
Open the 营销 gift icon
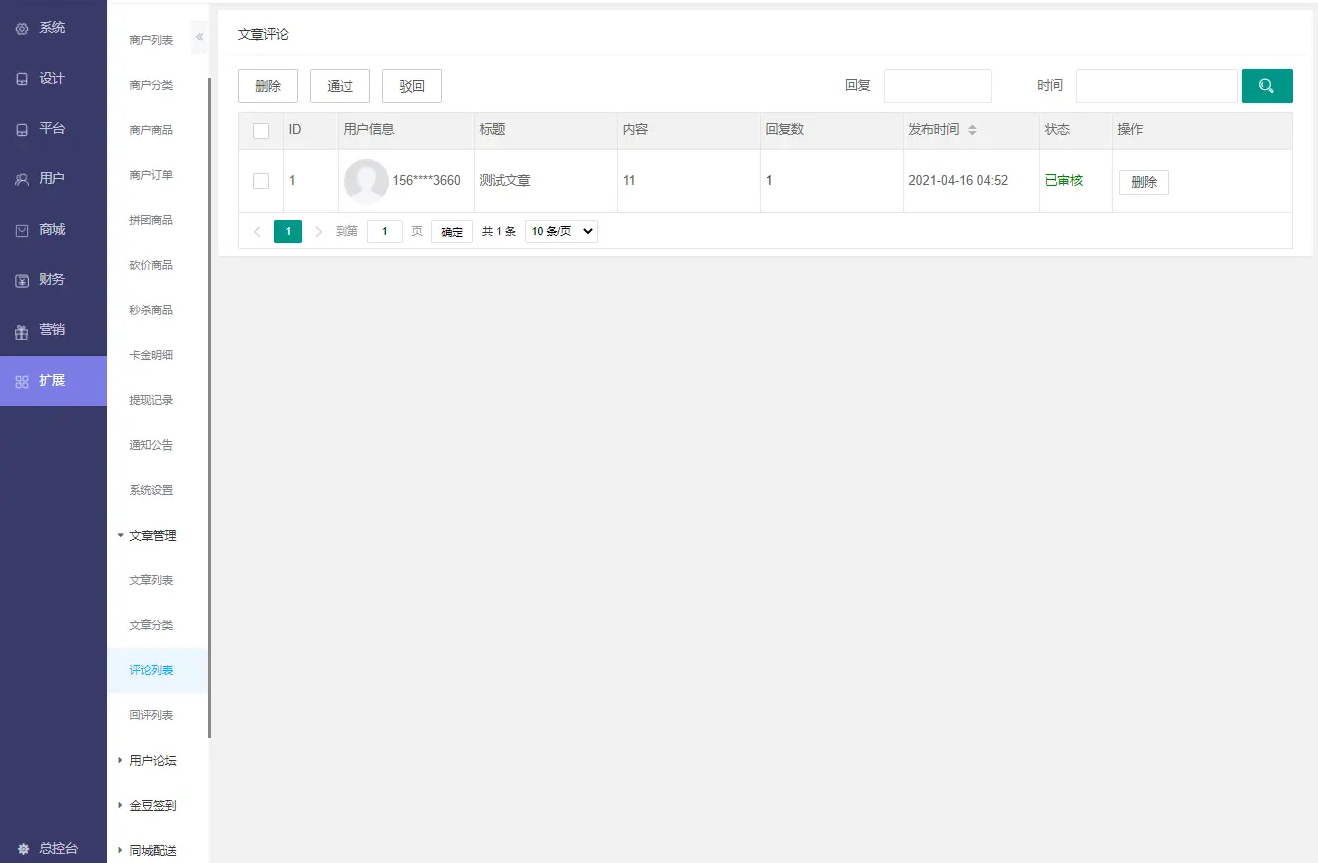22,331
